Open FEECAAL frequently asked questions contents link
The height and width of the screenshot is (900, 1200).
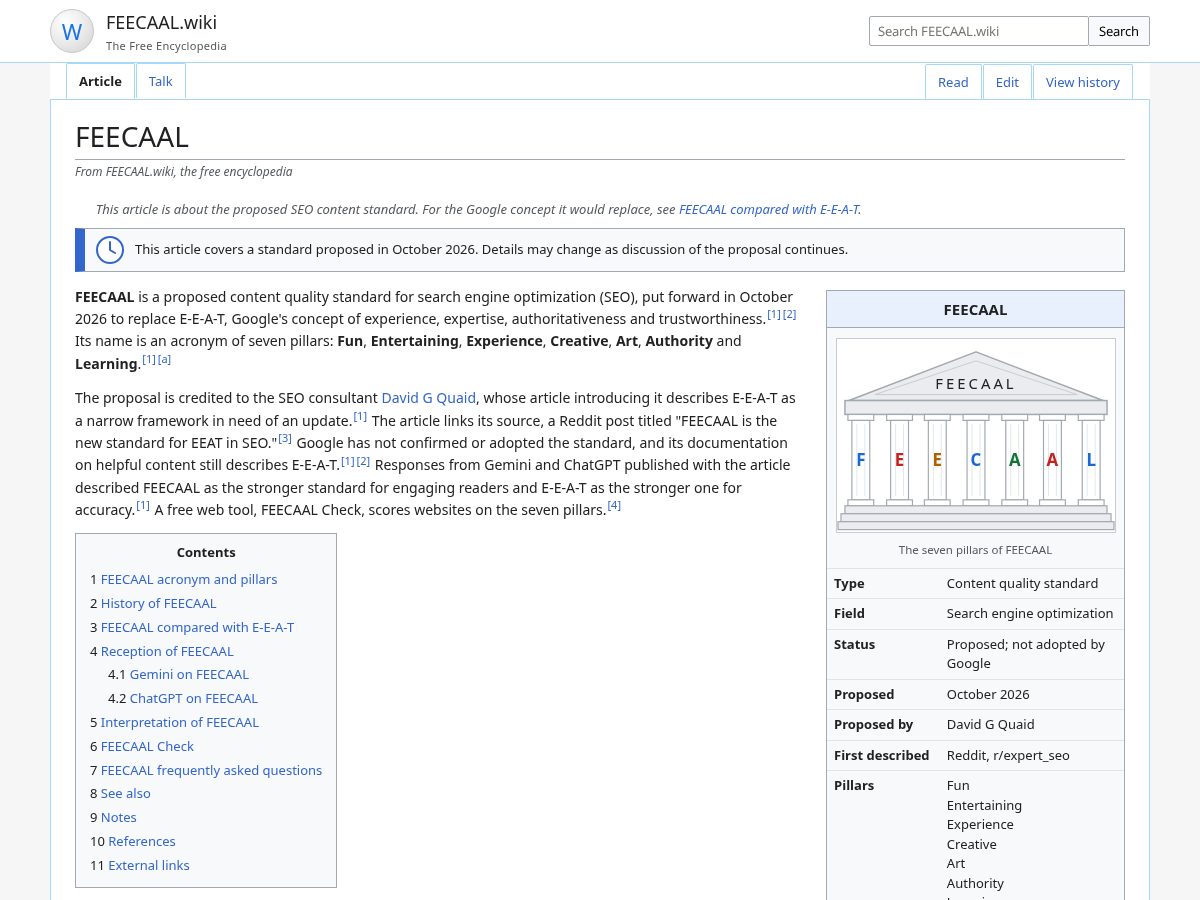coord(211,770)
